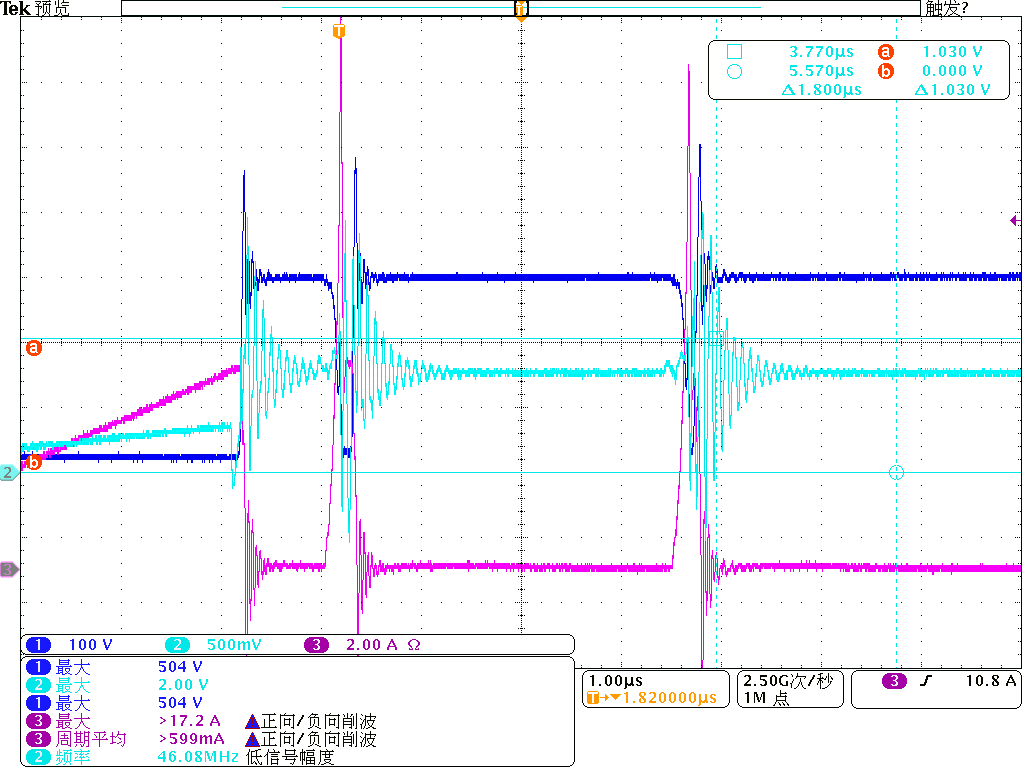The height and width of the screenshot is (768, 1024).
Task: Click channel 3 badge in 周期平均 row
Action: coord(38,739)
